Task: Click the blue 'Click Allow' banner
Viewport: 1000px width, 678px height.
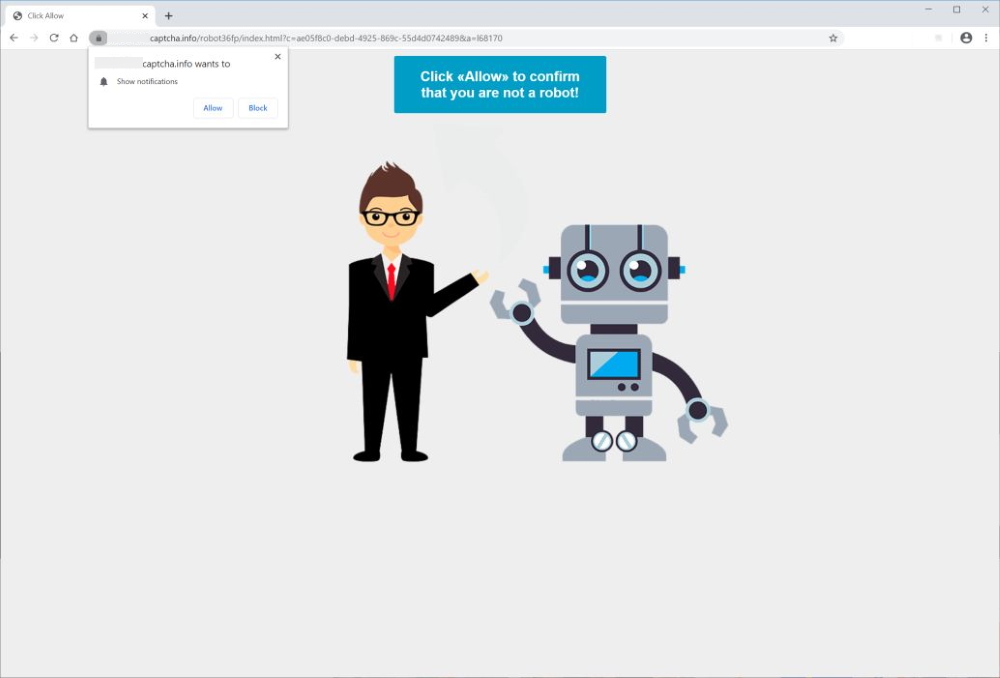Action: (499, 84)
